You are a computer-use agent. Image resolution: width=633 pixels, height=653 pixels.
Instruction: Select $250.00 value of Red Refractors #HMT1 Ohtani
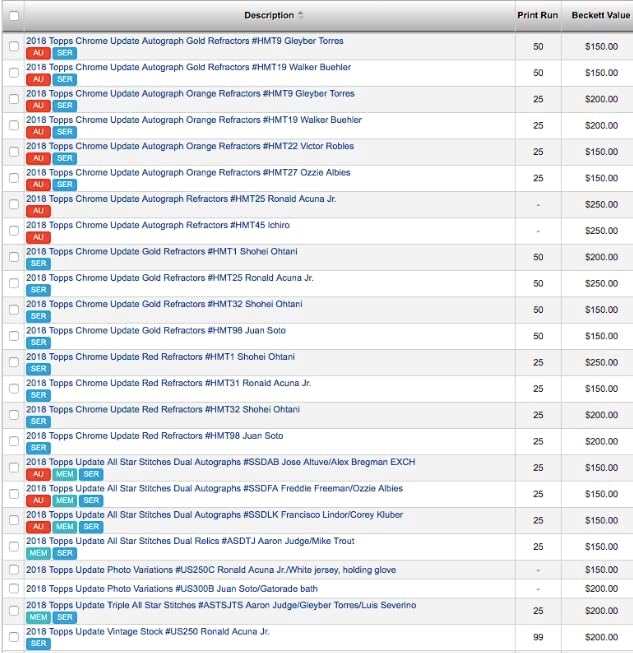[601, 362]
